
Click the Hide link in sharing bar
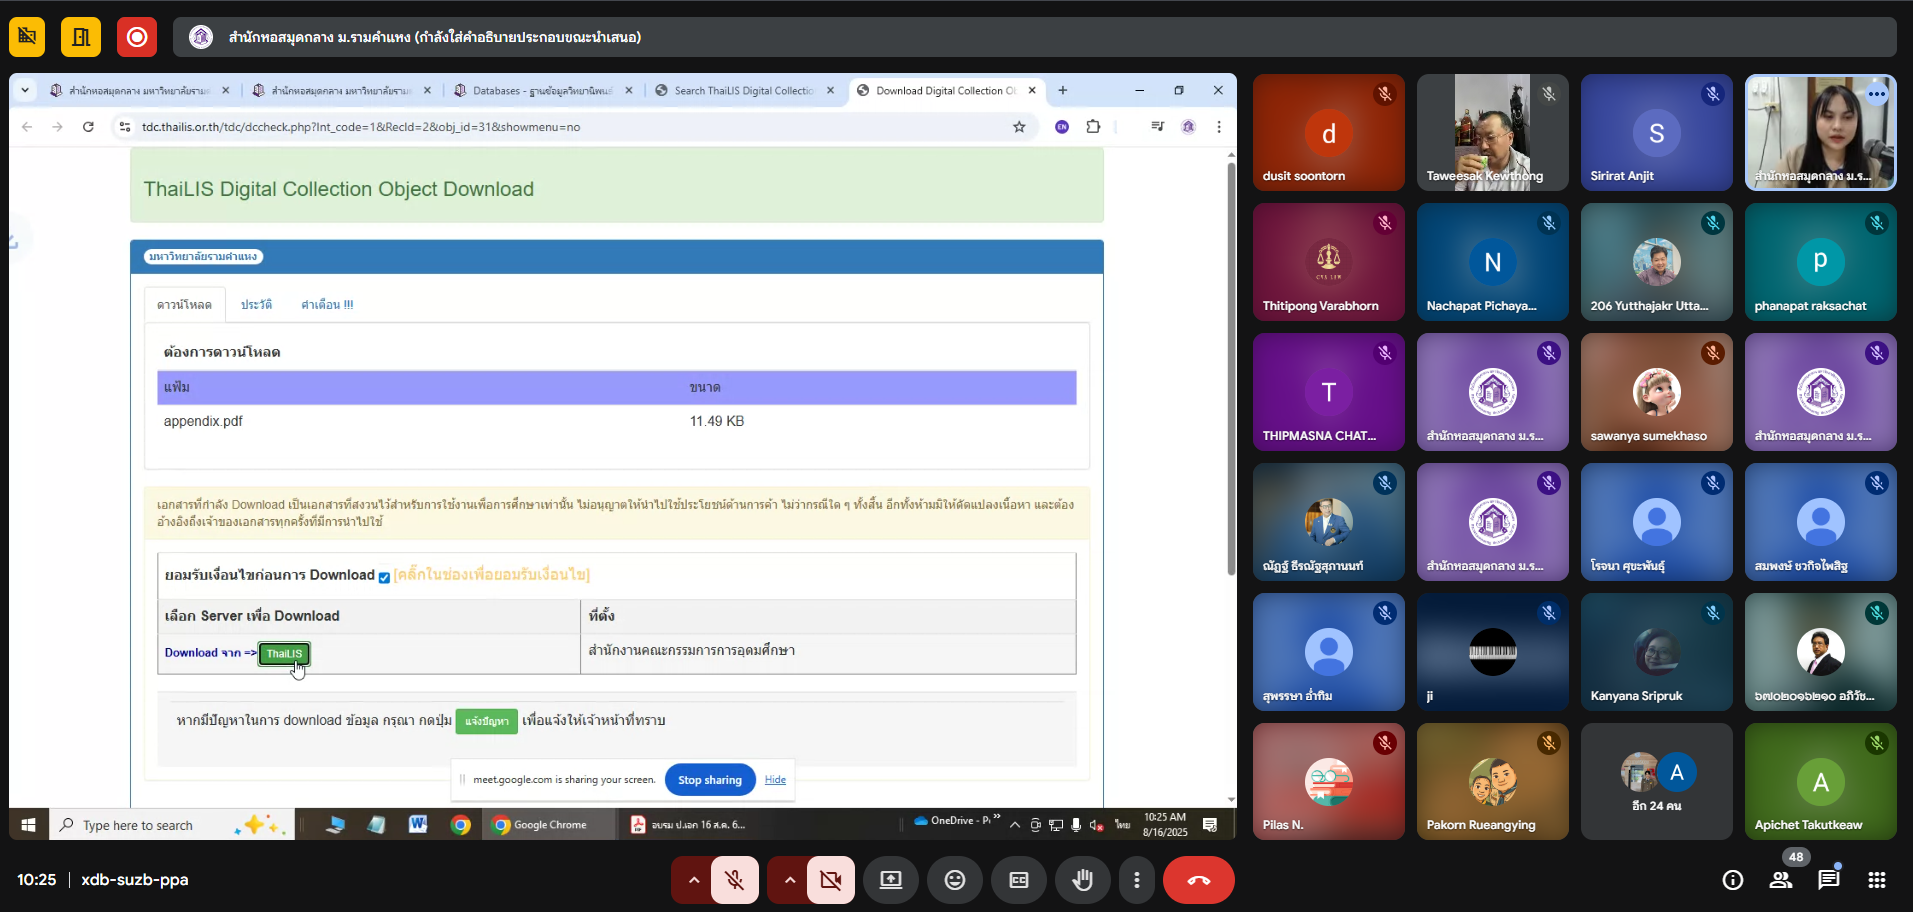tap(775, 780)
